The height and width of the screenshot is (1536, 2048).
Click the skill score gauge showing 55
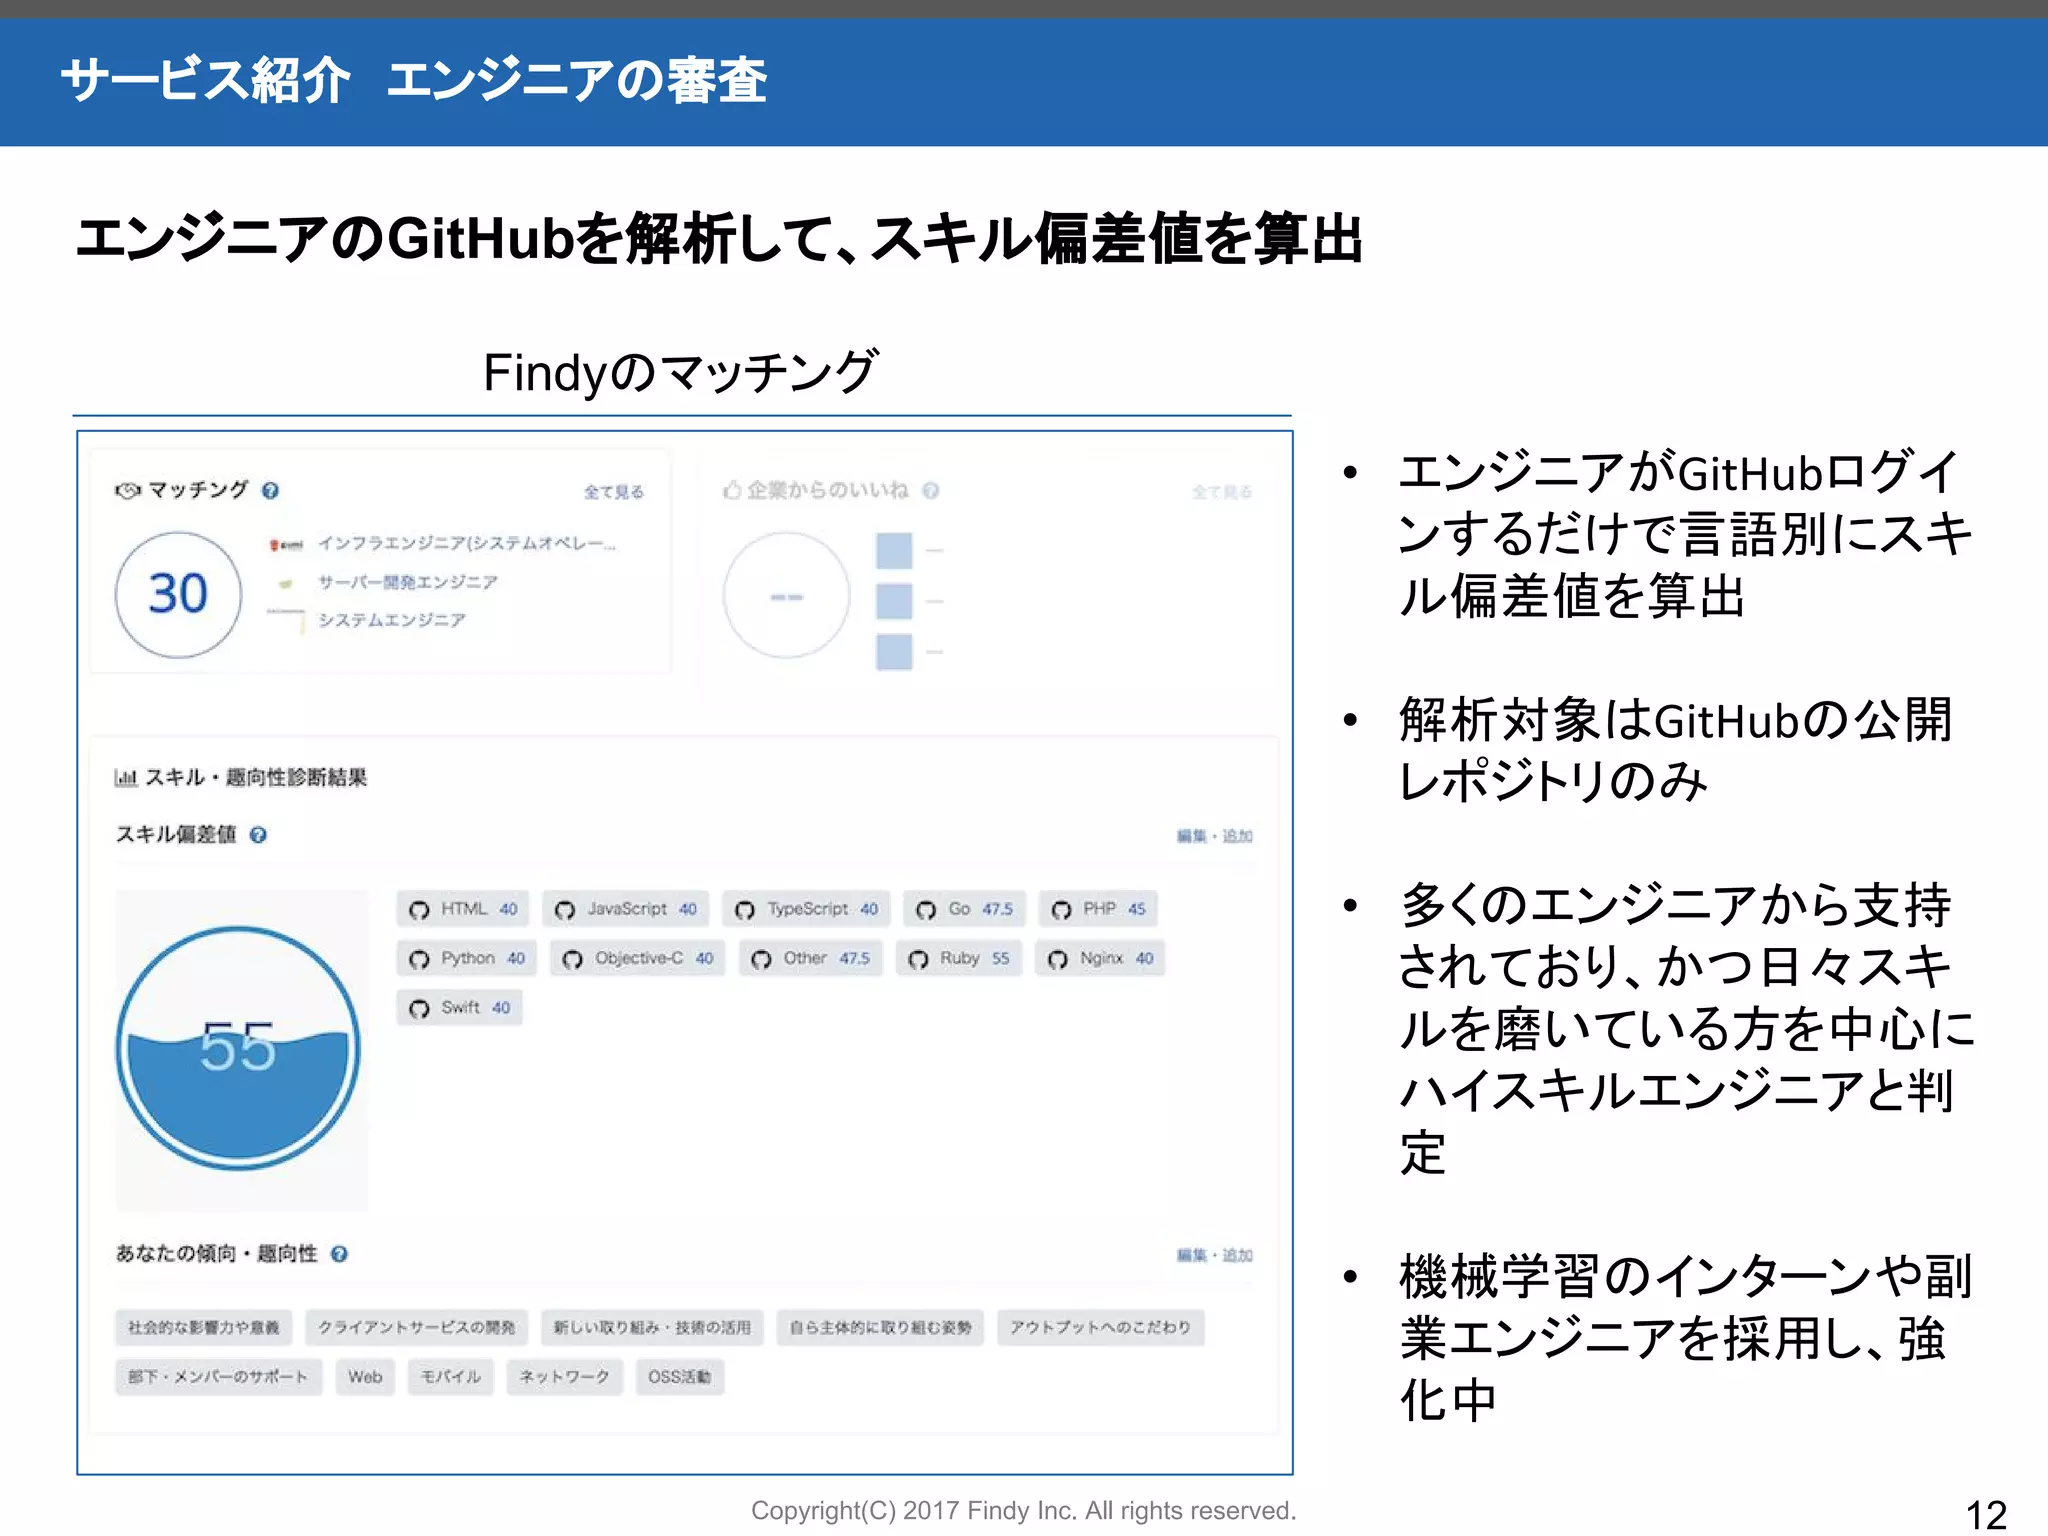tap(238, 1048)
